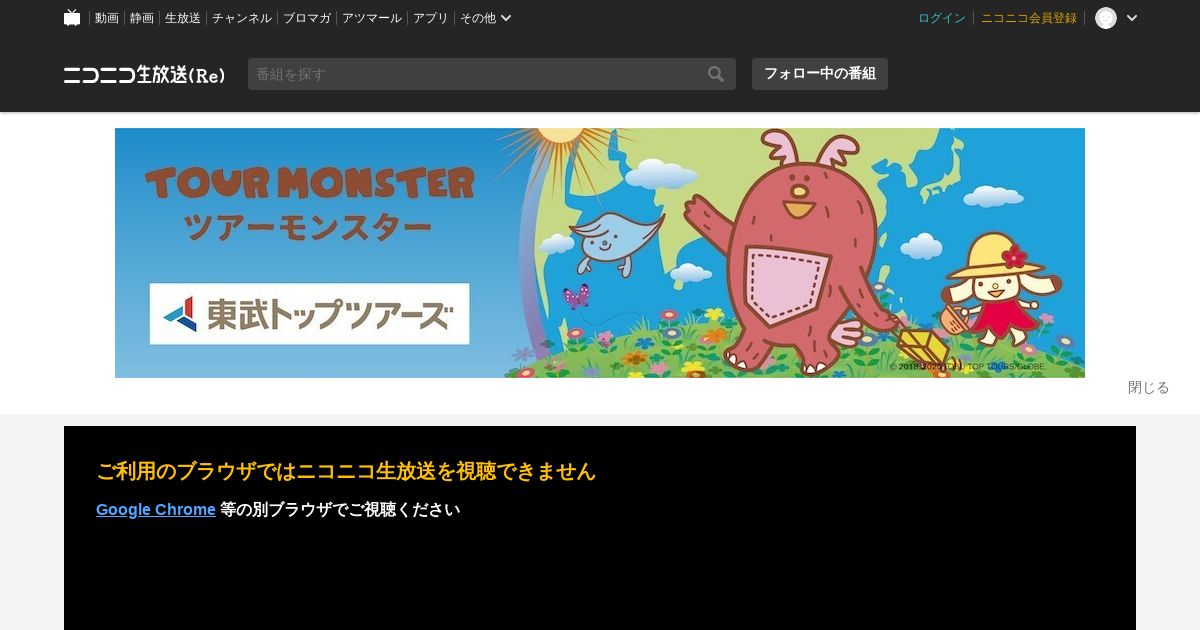Click the ニコニコ生放送(Re) logo
Viewport: 1200px width, 630px height.
click(x=145, y=75)
